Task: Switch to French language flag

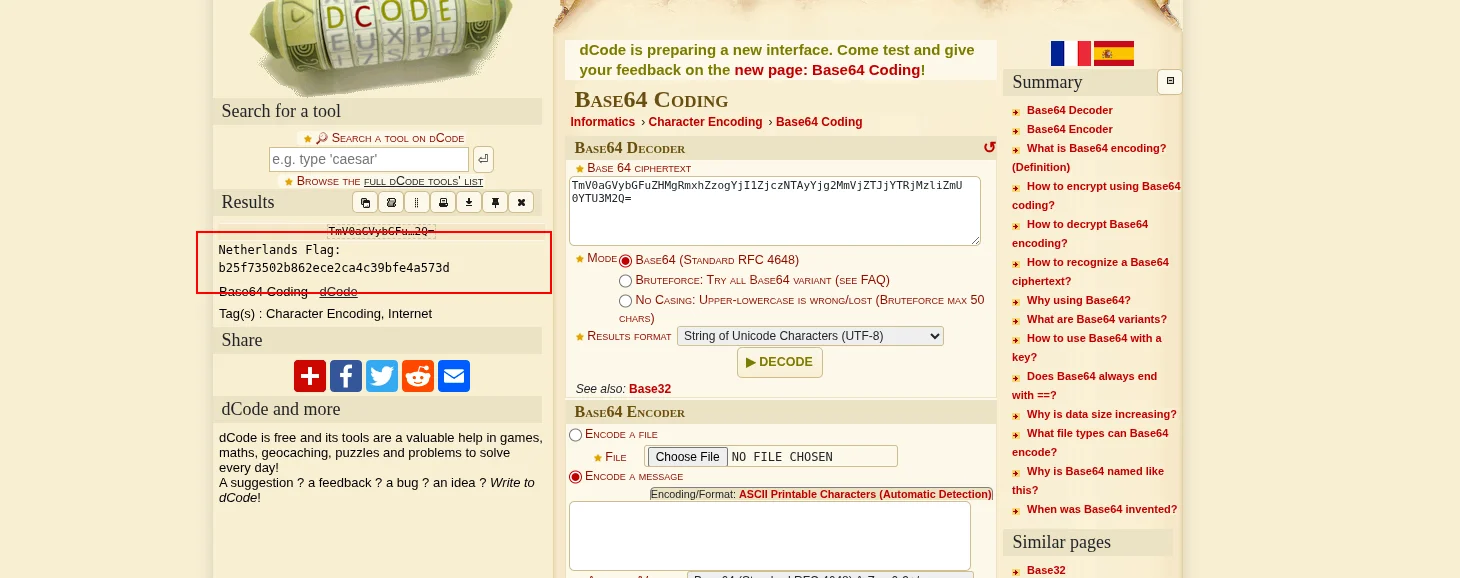Action: point(1070,53)
